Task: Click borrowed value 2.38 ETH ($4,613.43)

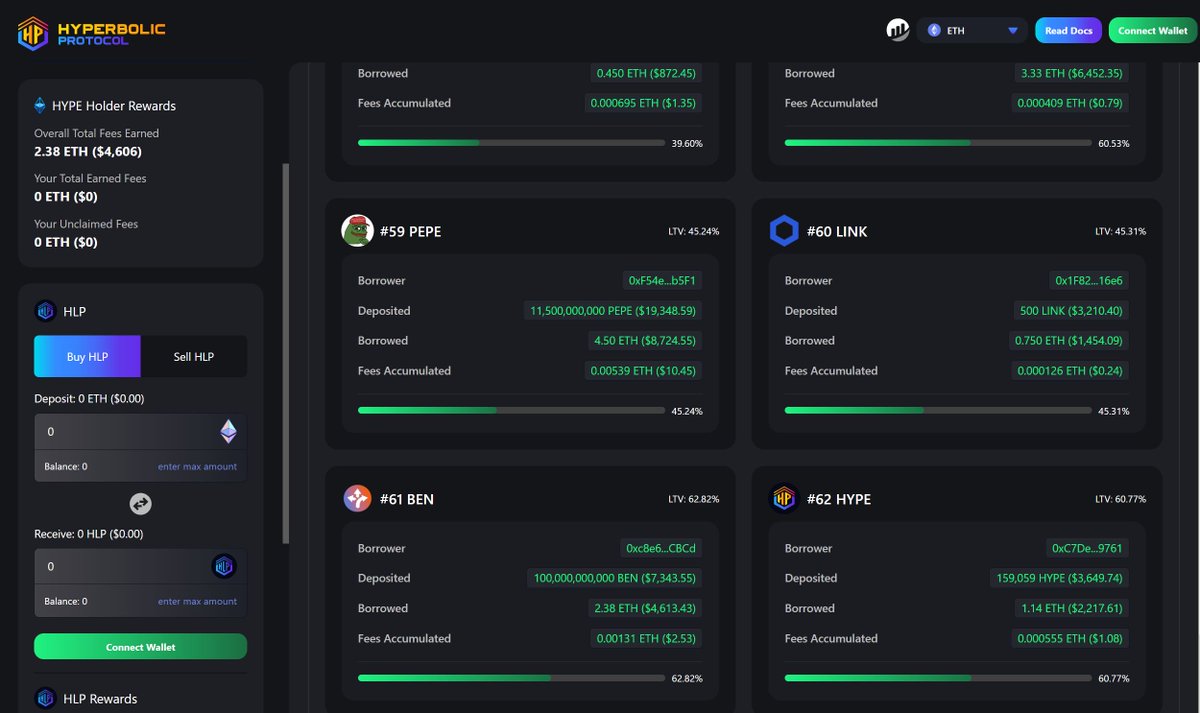Action: coord(646,608)
